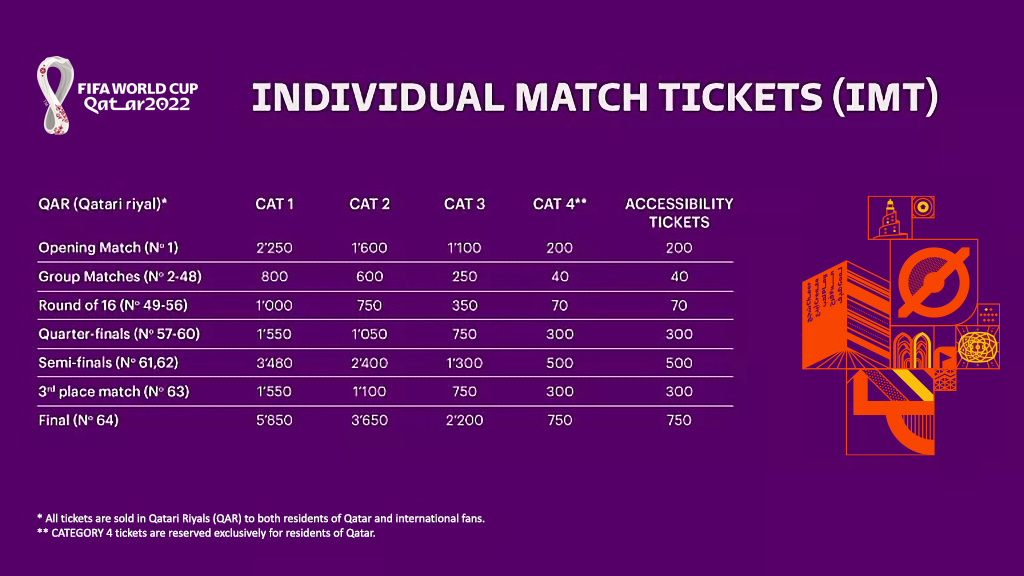The height and width of the screenshot is (576, 1024).
Task: Click the CAT 4** column header
Action: click(560, 204)
